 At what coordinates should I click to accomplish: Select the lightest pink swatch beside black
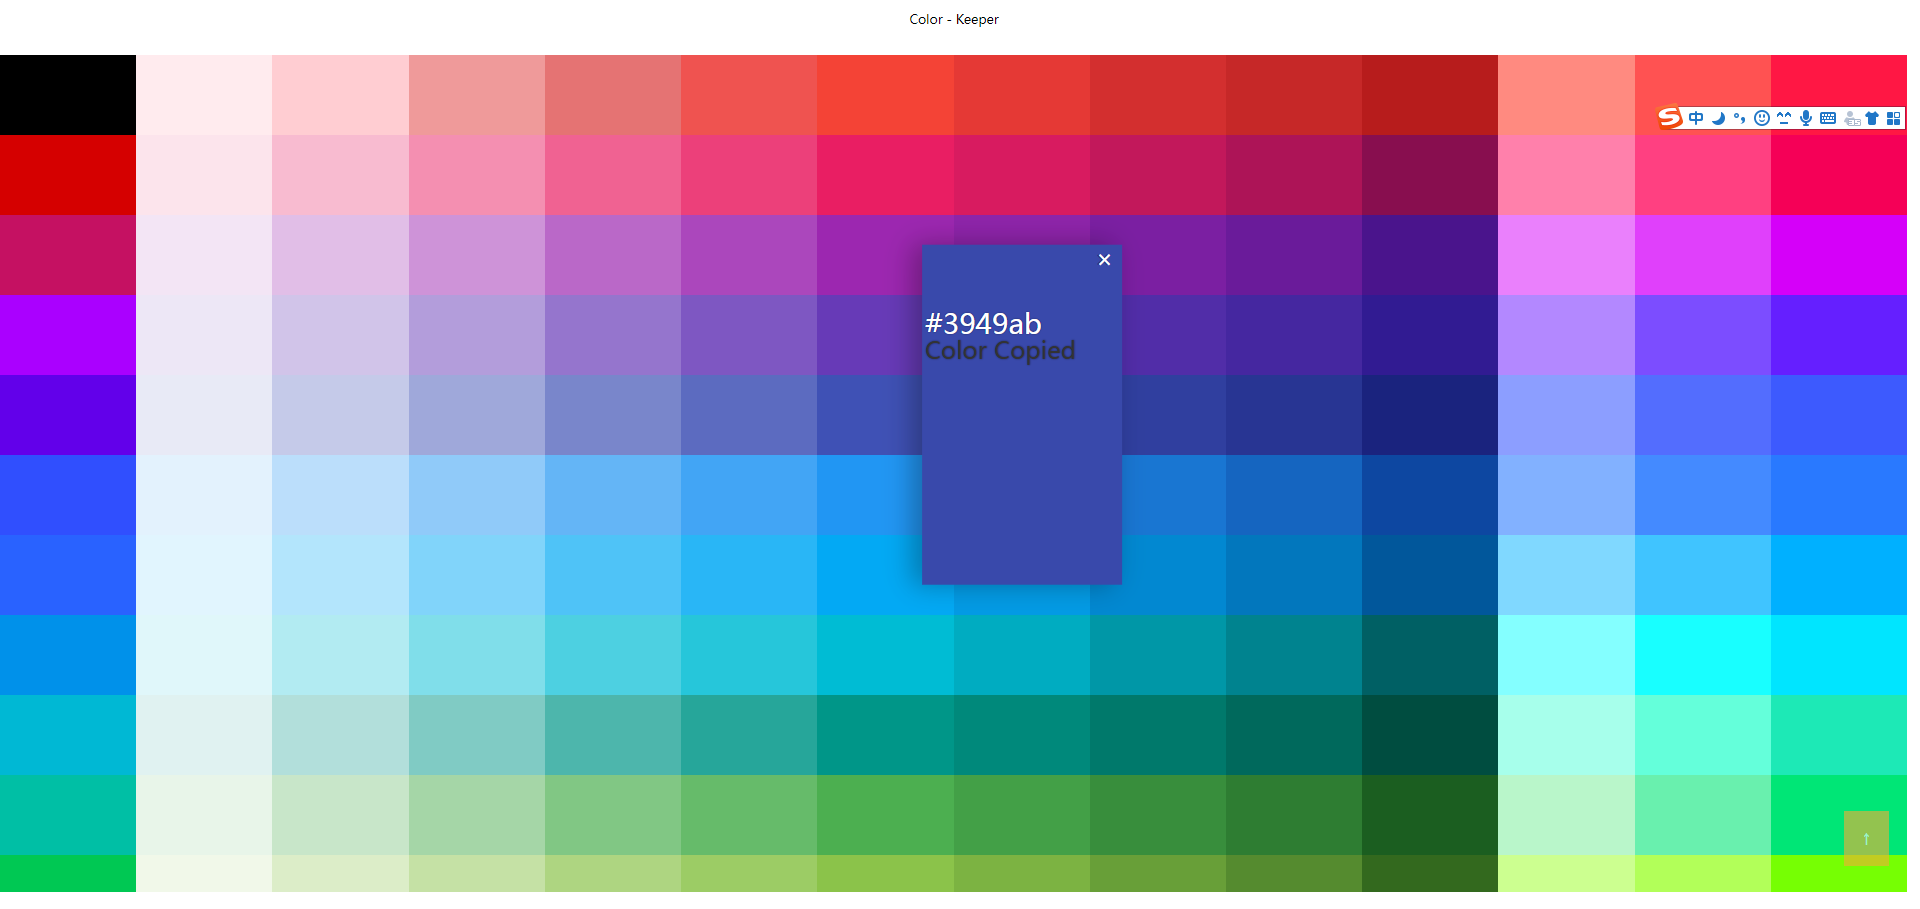[204, 95]
